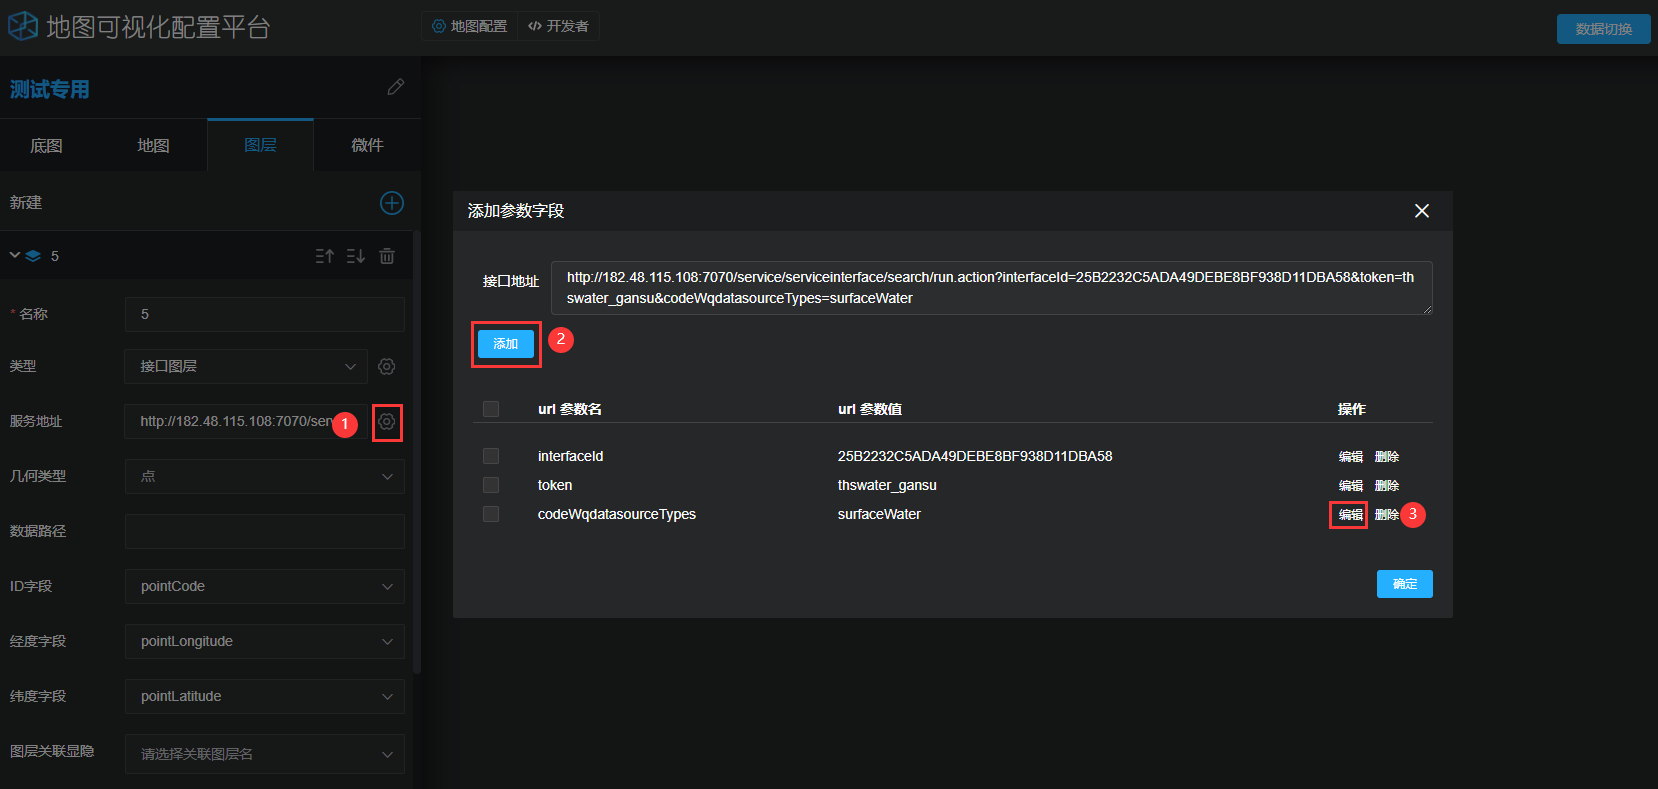
Task: Switch to the 地图 tab
Action: coord(153,146)
